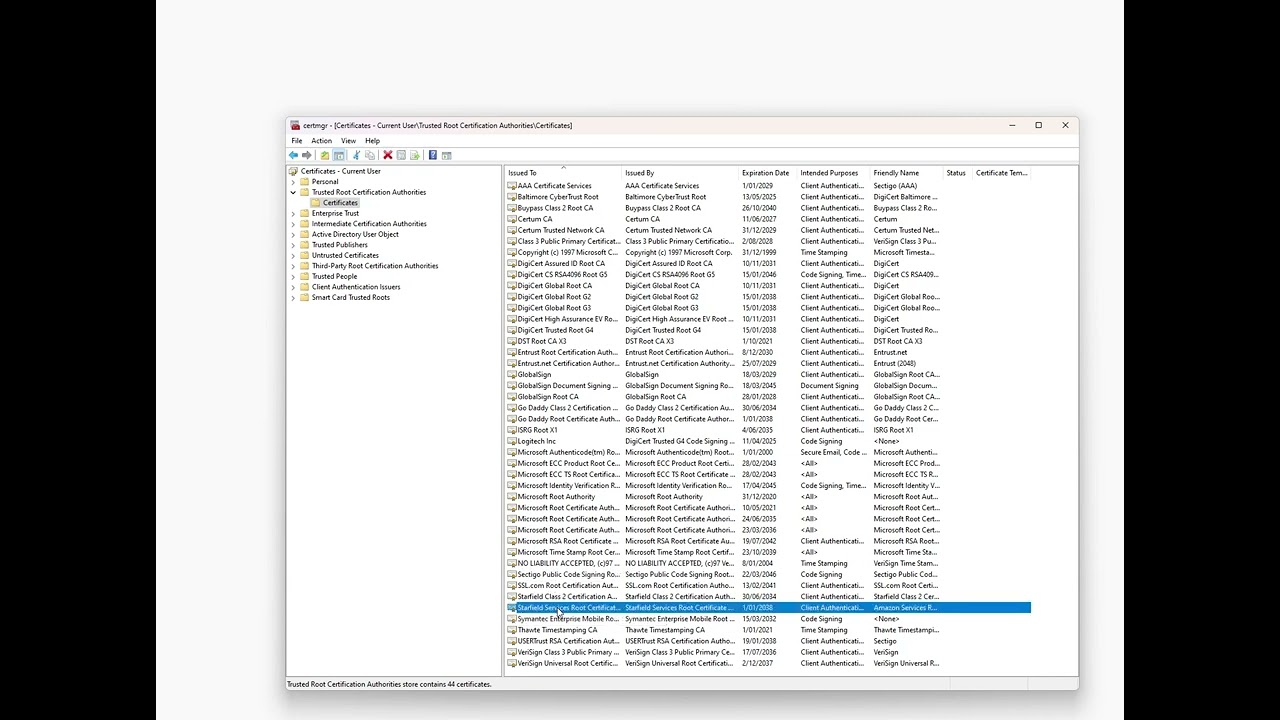
Task: Click folder icon beside Untrusted Certificates
Action: click(305, 255)
